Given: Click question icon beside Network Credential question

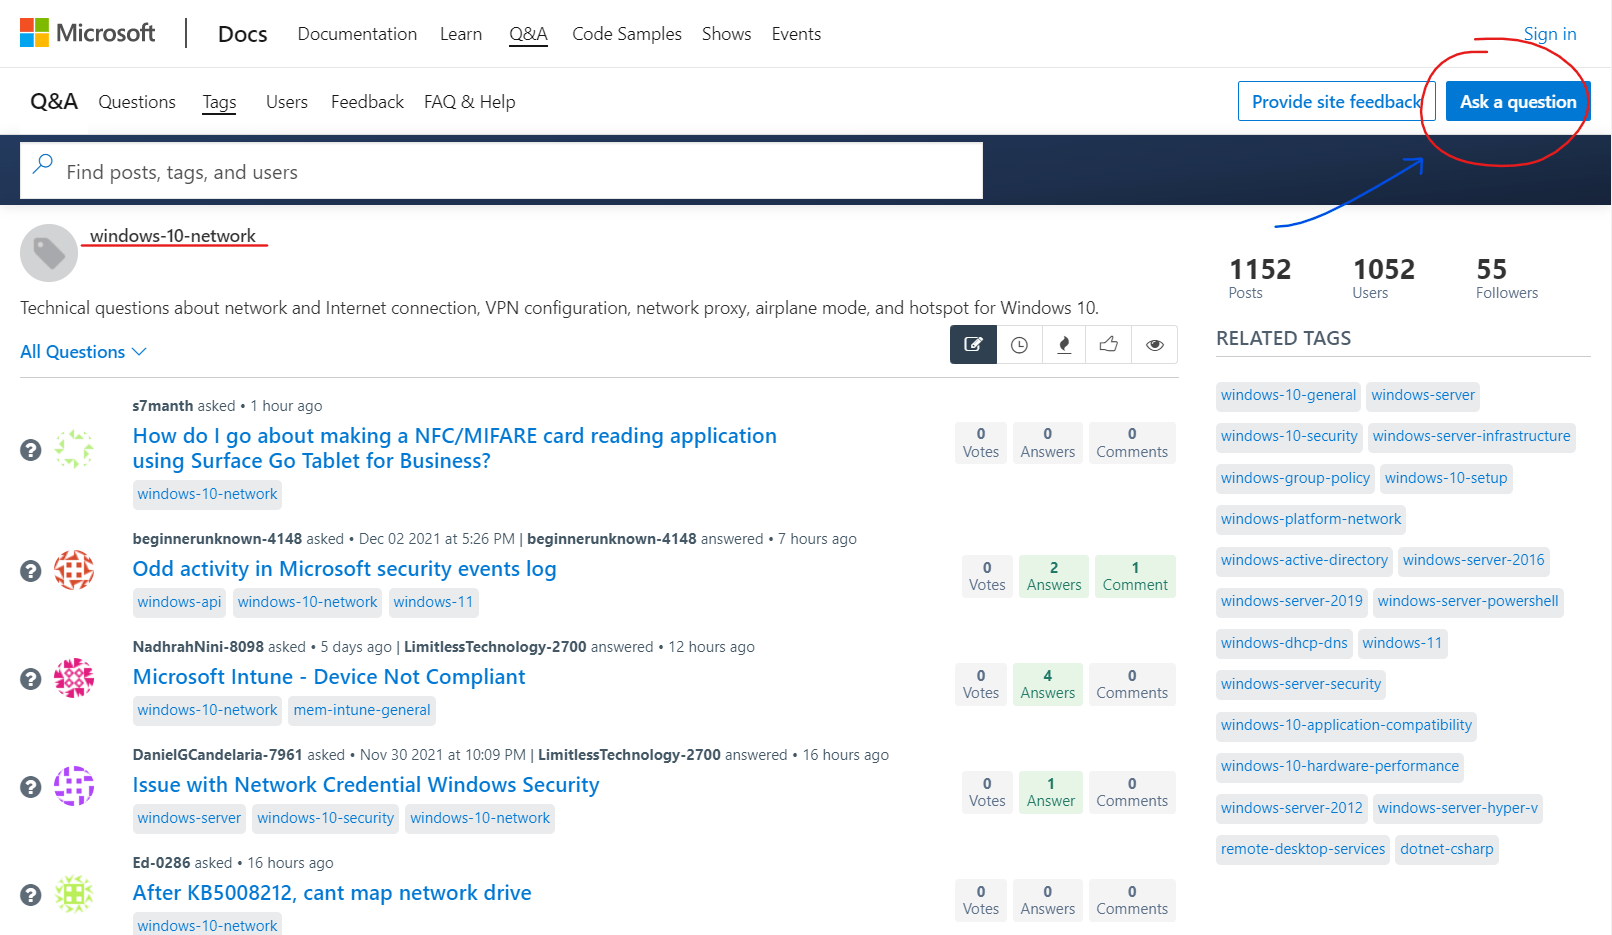Looking at the screenshot, I should 31,786.
